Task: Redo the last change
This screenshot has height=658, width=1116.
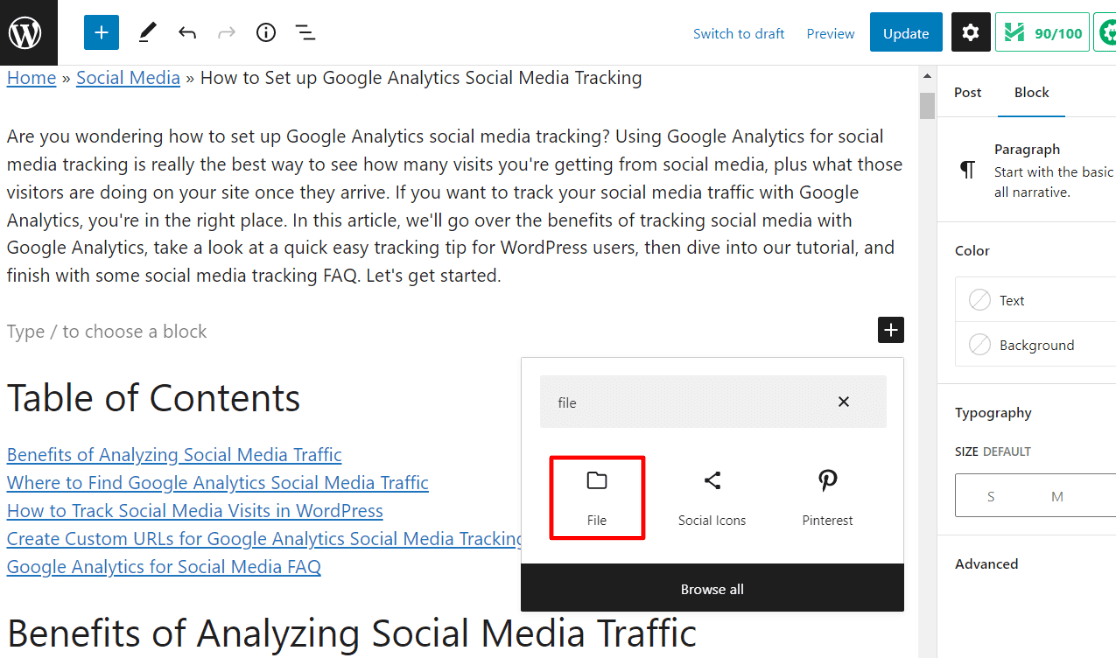Action: [226, 32]
